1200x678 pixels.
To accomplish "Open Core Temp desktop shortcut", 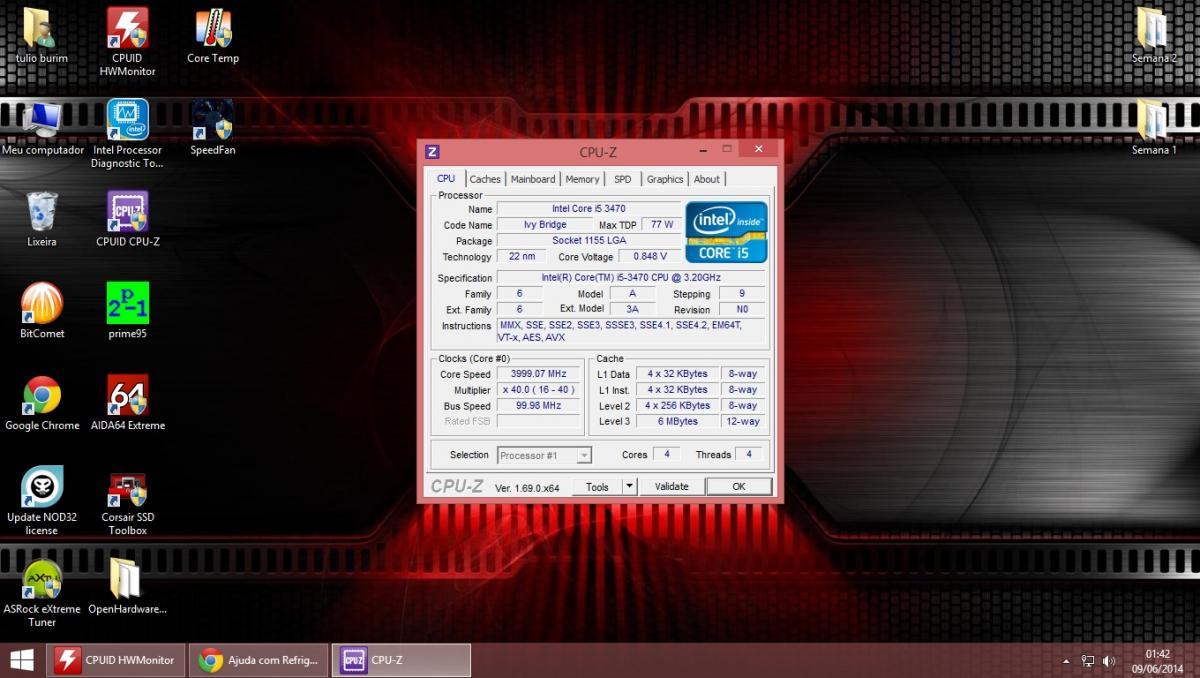I will (x=213, y=35).
